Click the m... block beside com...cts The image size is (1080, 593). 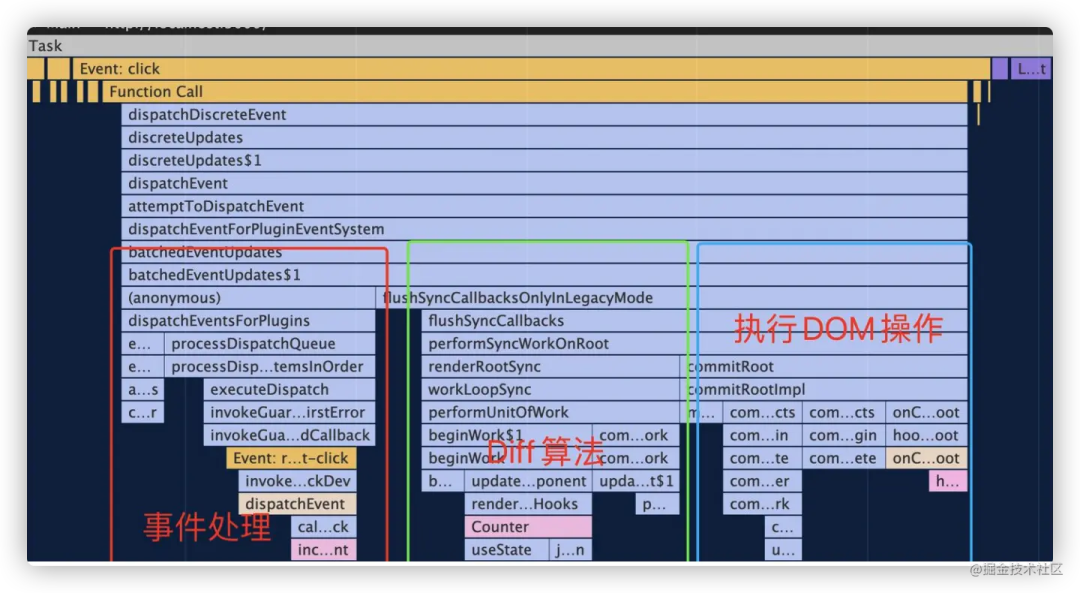coord(701,412)
